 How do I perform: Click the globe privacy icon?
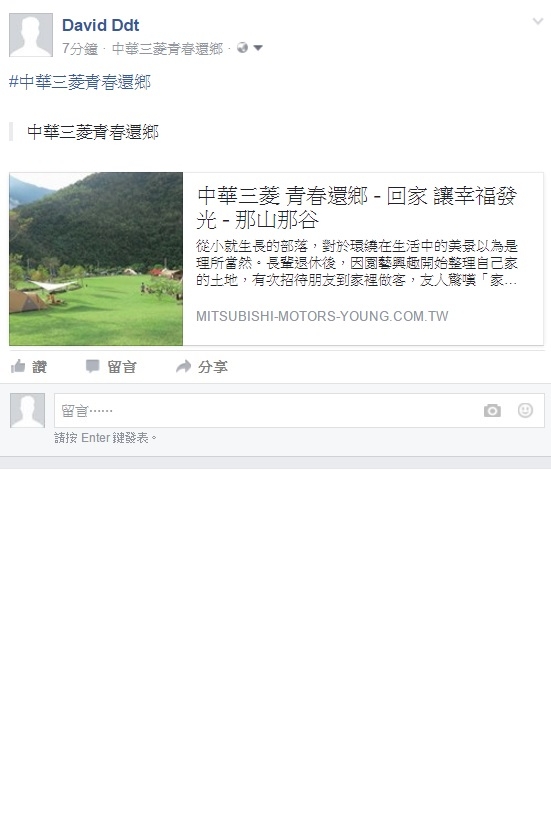click(242, 48)
